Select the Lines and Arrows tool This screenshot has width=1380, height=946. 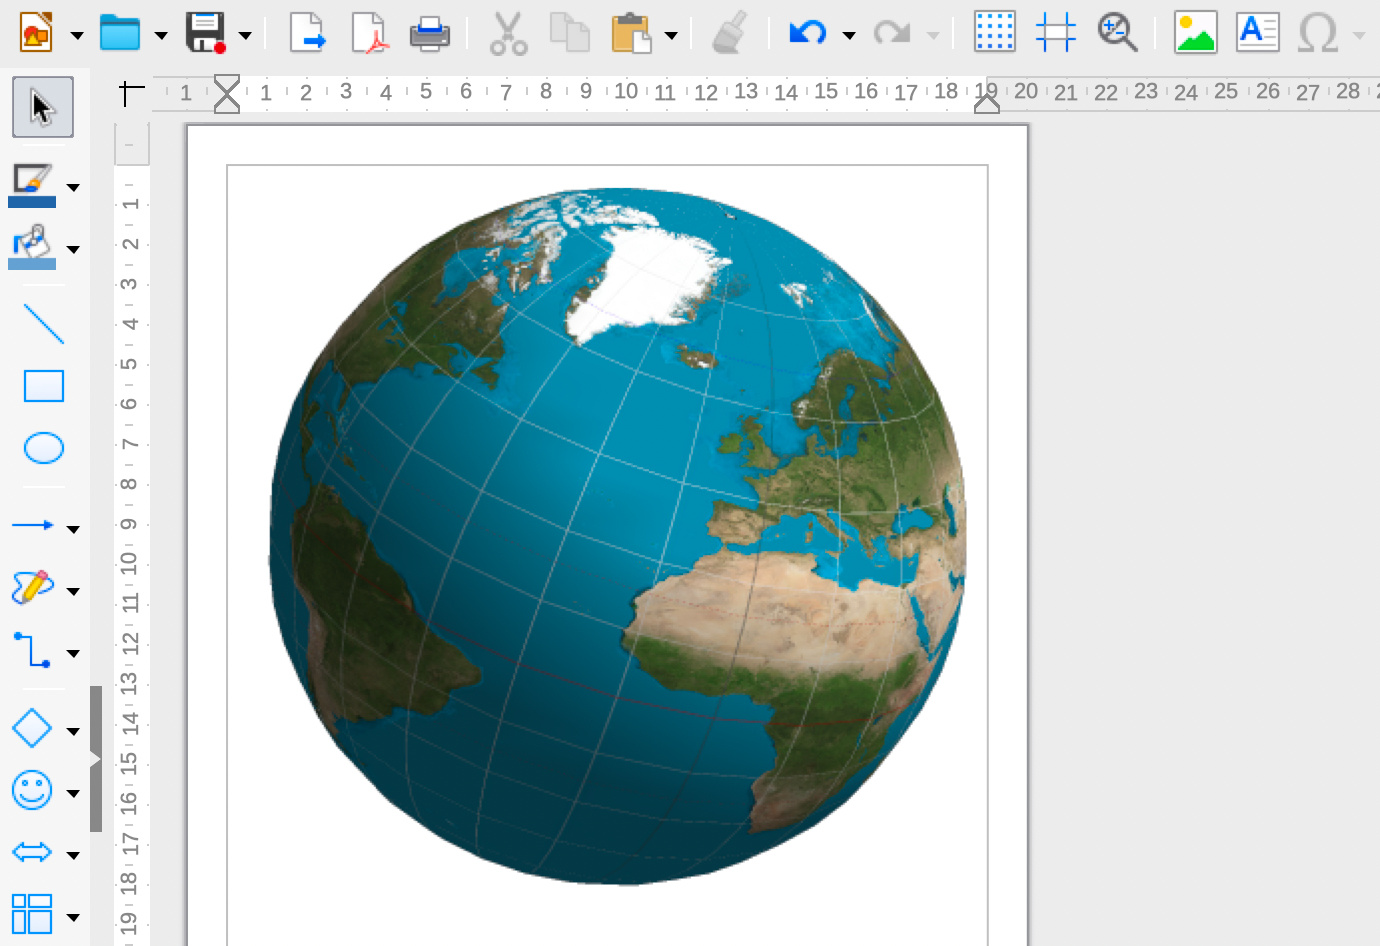click(32, 525)
